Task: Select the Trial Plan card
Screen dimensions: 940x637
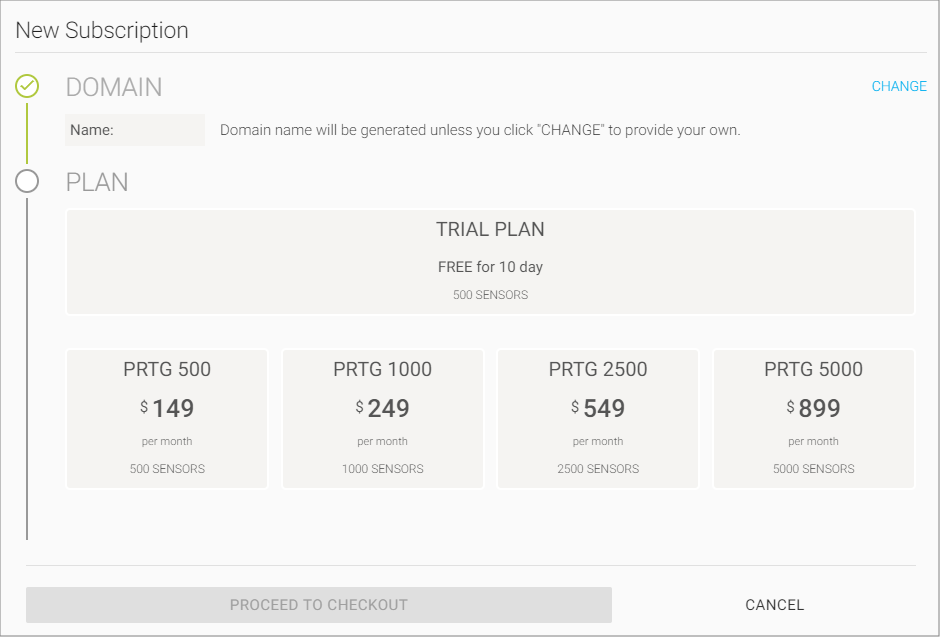Action: point(490,261)
